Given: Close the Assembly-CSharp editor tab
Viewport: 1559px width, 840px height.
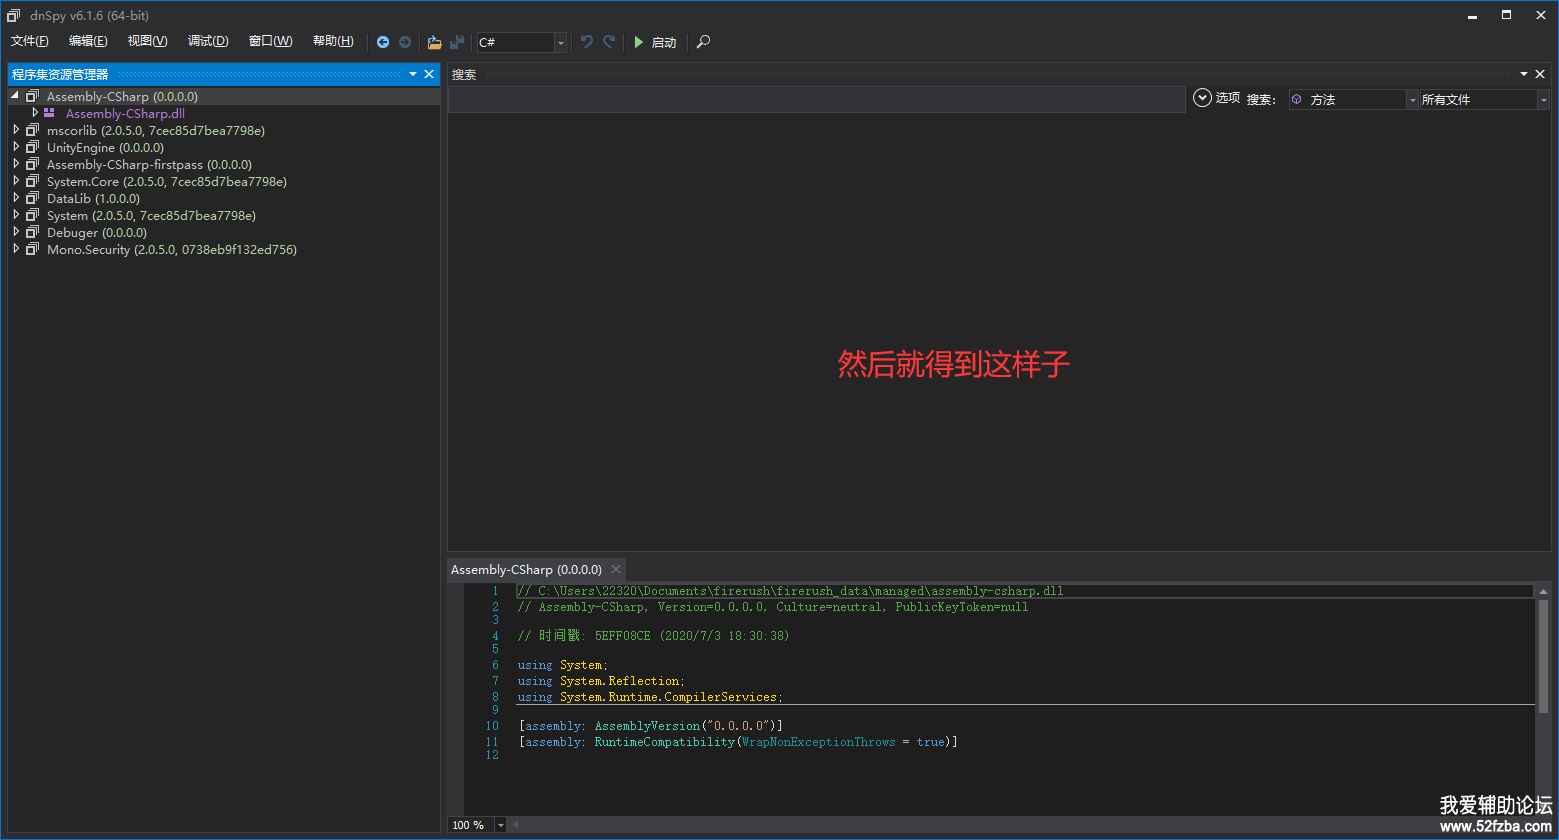Looking at the screenshot, I should [616, 570].
